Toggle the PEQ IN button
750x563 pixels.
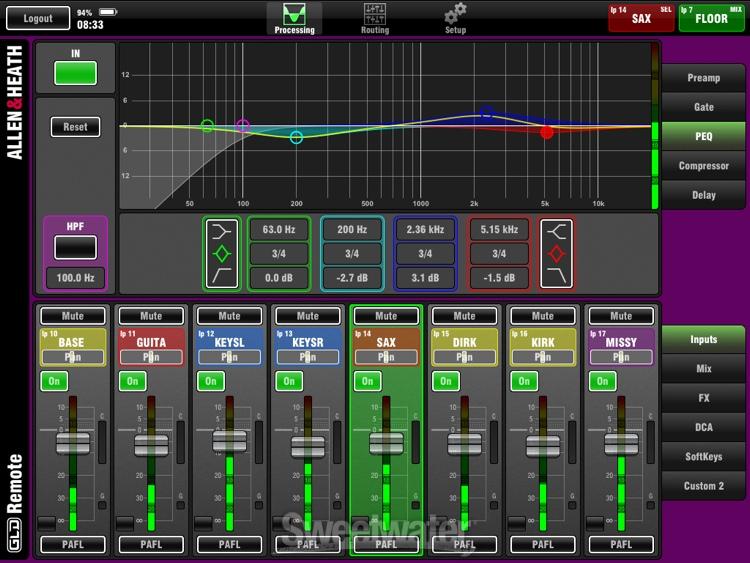(x=76, y=72)
